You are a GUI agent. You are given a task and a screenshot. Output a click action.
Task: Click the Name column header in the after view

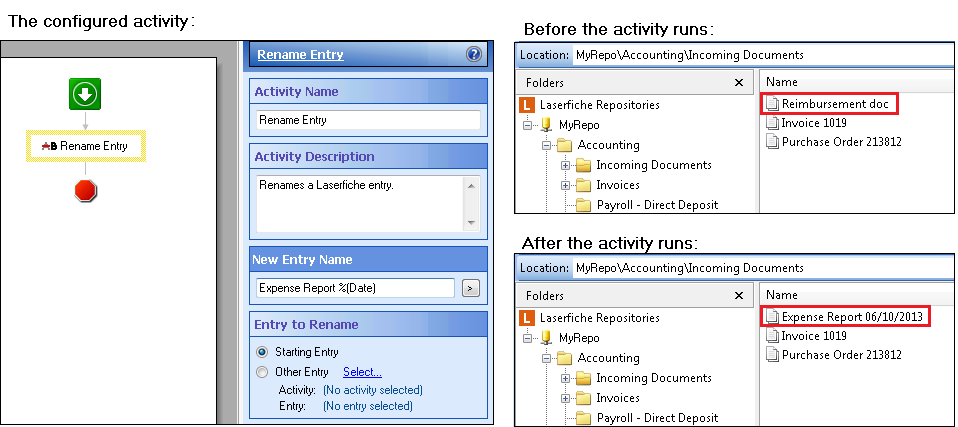pyautogui.click(x=782, y=295)
